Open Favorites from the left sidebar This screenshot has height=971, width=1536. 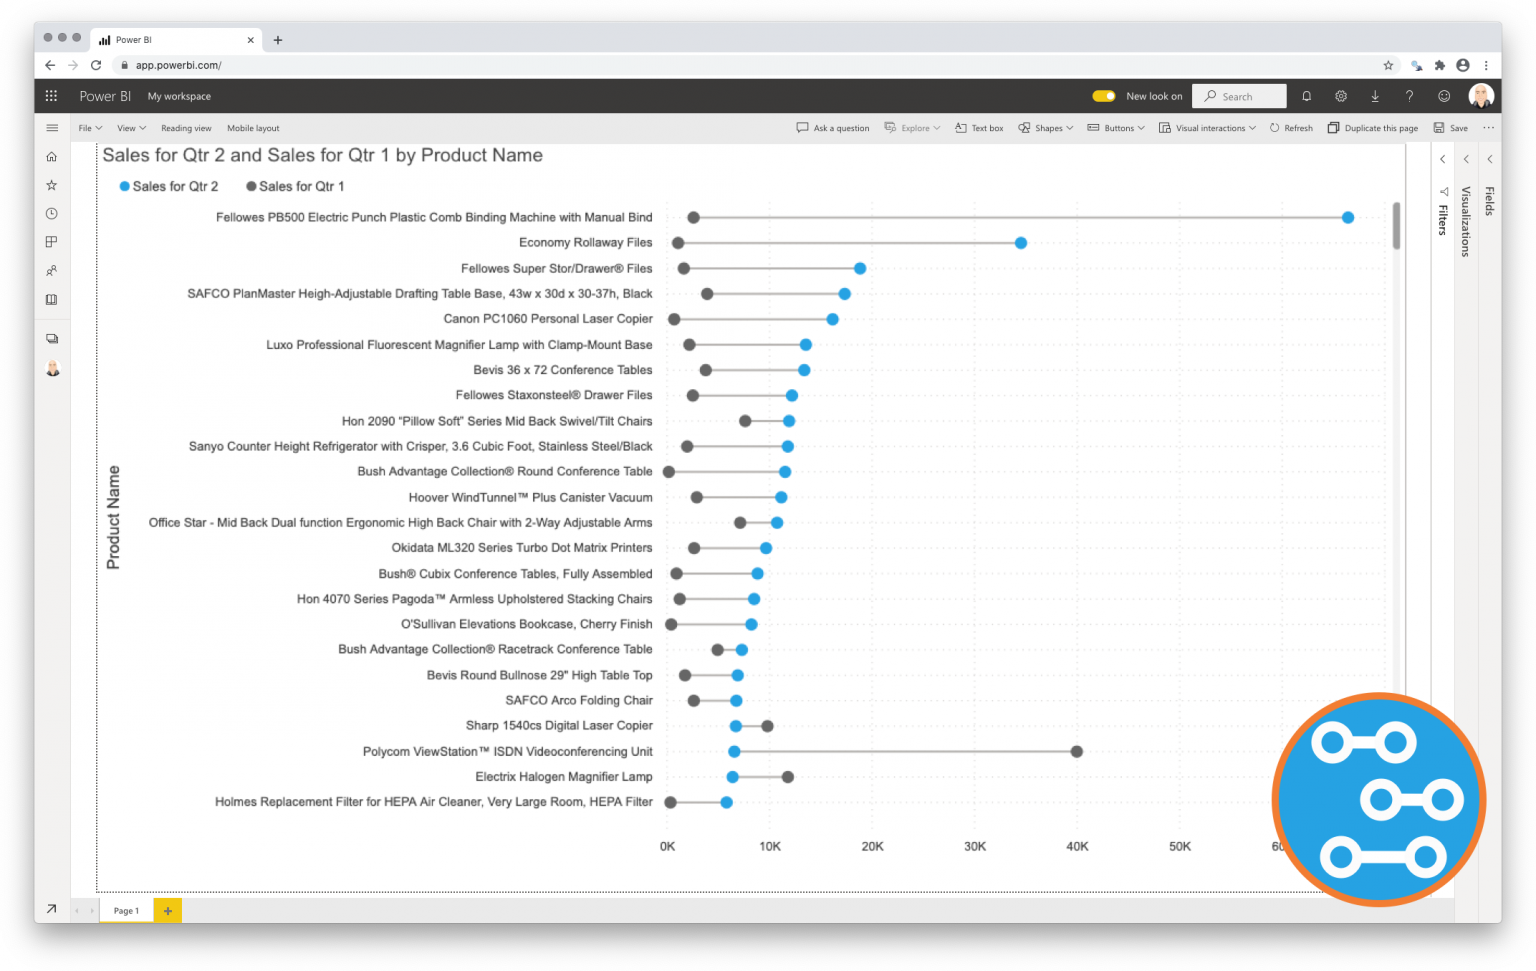click(x=51, y=184)
